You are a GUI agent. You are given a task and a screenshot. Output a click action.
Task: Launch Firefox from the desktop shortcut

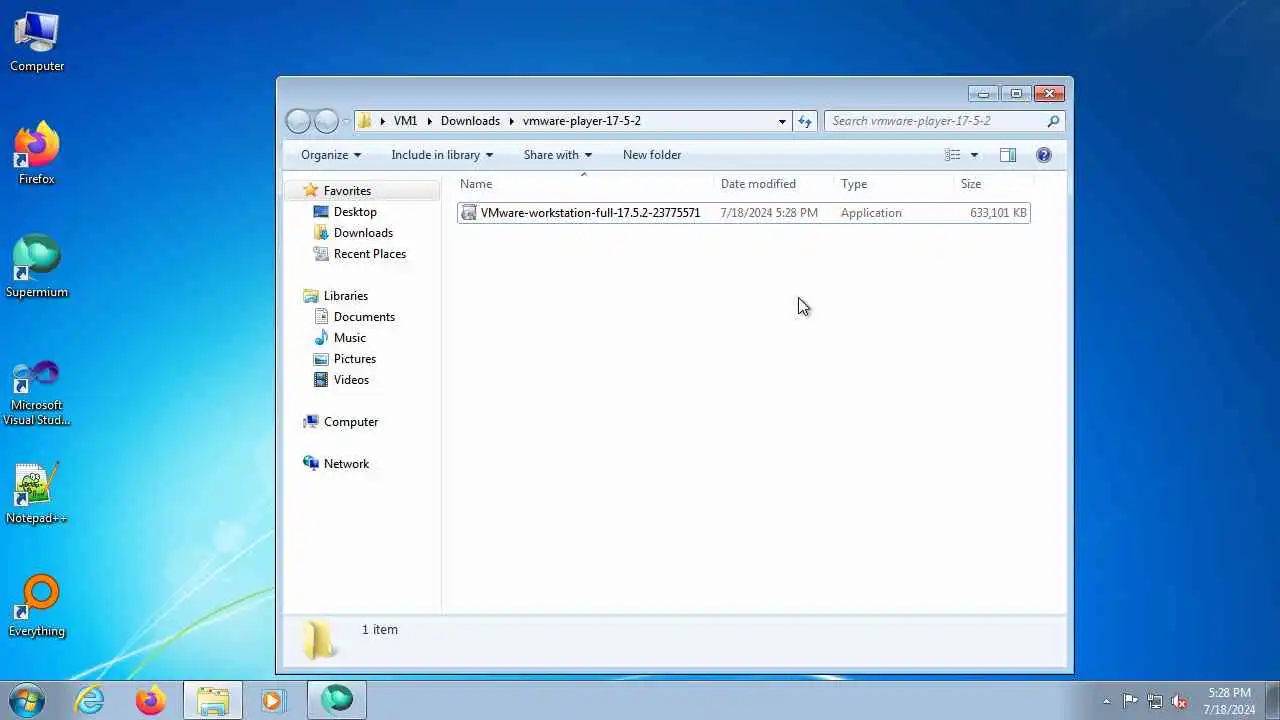[37, 154]
